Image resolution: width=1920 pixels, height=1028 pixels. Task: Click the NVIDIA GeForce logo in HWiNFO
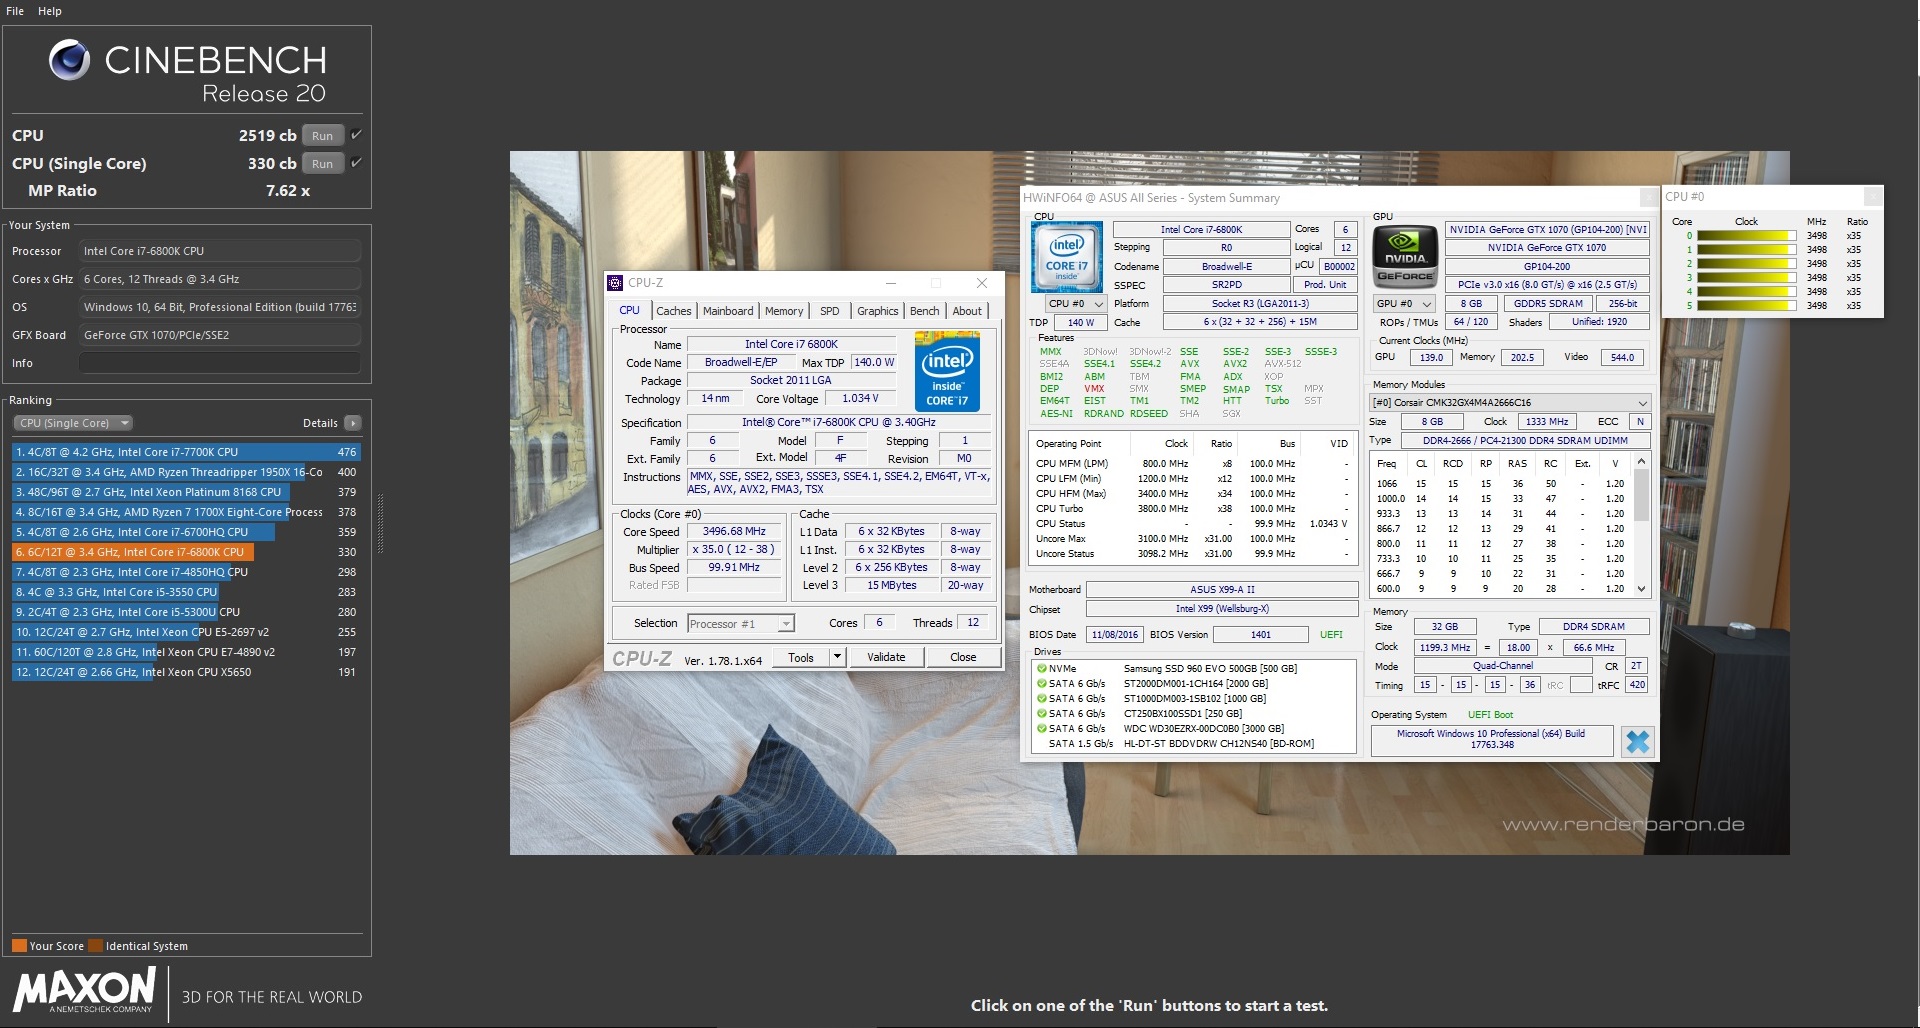click(x=1405, y=257)
